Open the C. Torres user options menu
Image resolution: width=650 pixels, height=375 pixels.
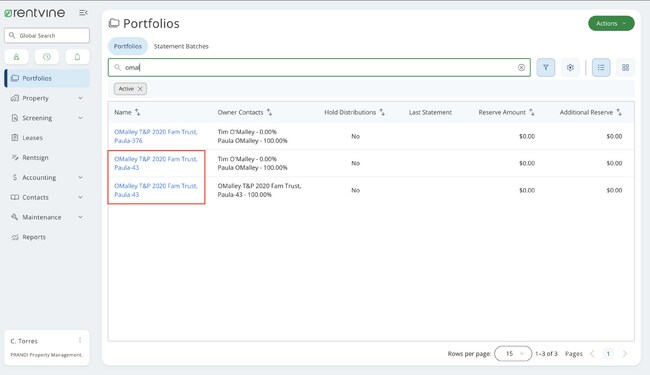[80, 341]
